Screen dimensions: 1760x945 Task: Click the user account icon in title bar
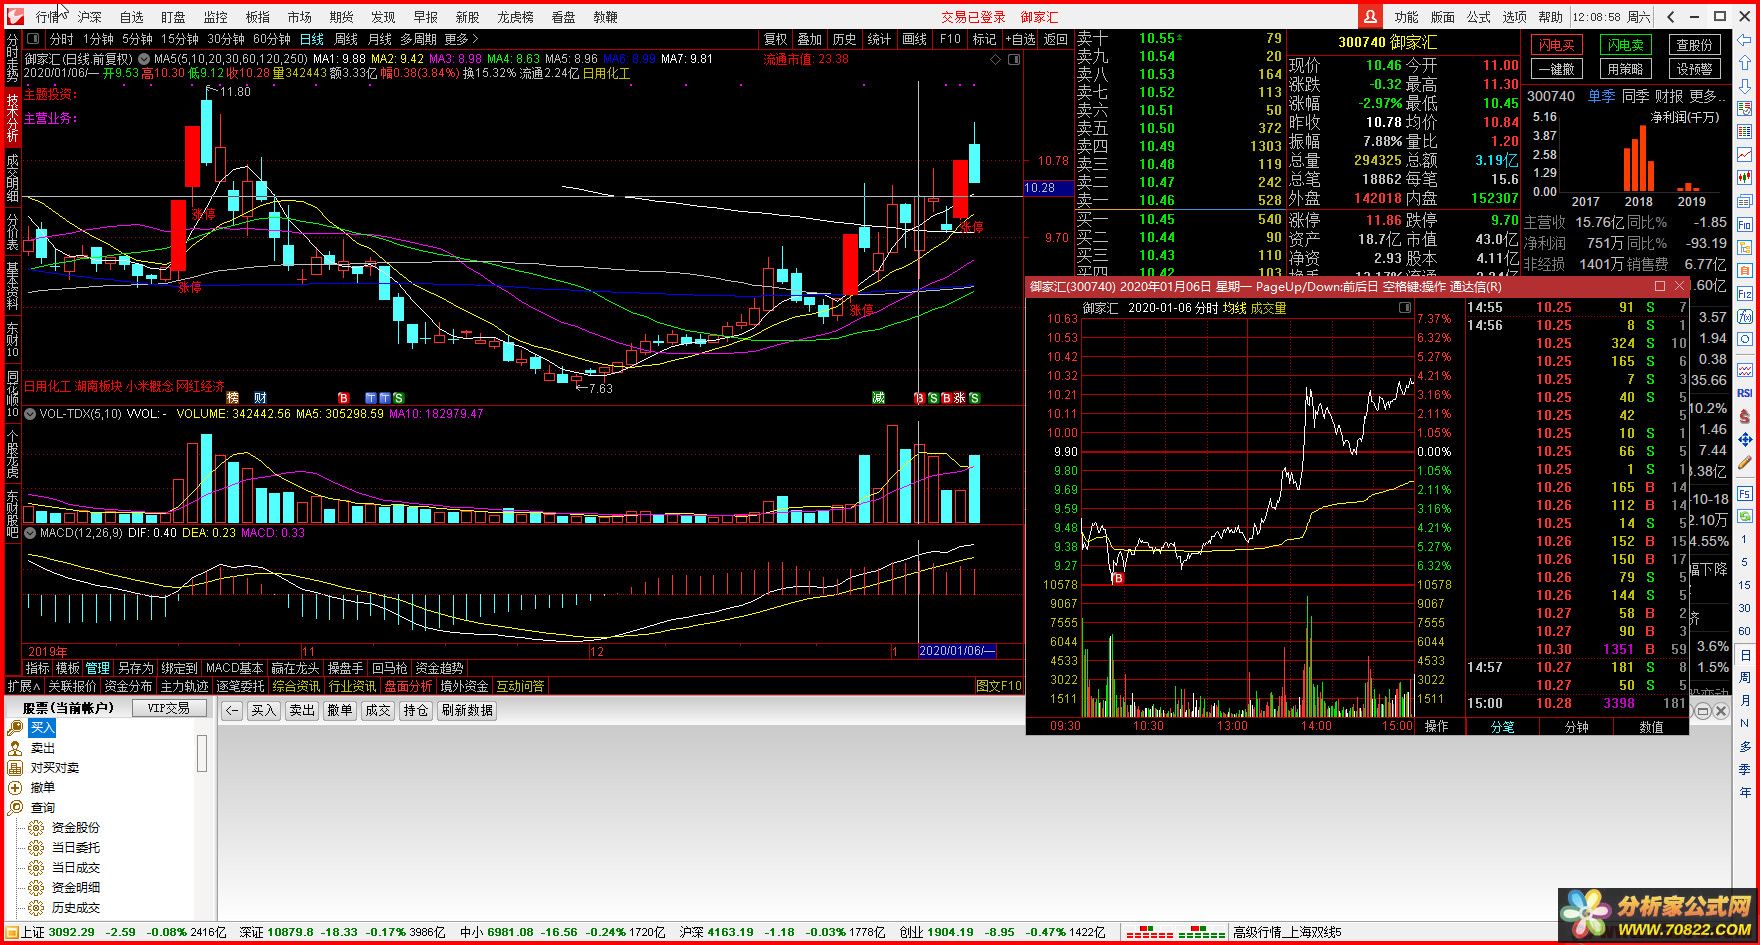[x=1369, y=16]
